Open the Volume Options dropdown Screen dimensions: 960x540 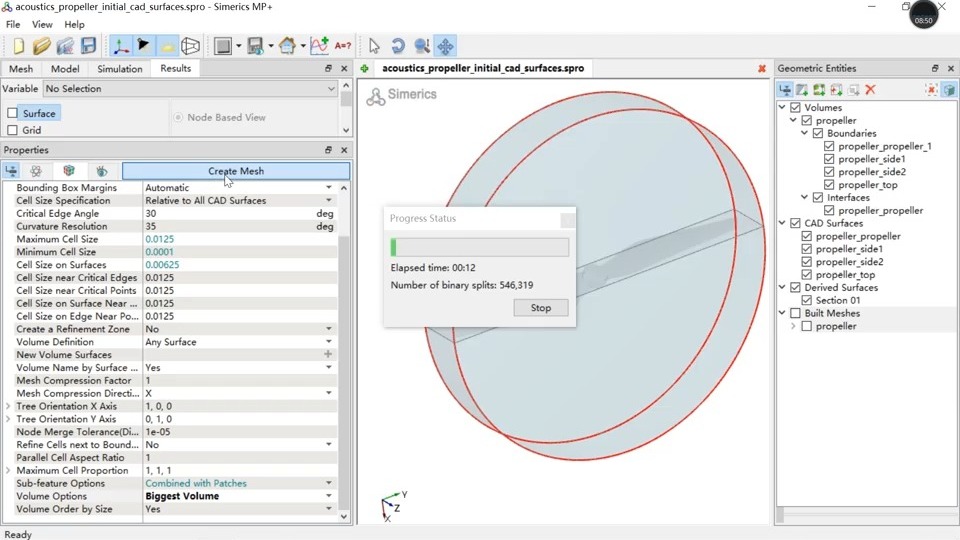tap(329, 496)
